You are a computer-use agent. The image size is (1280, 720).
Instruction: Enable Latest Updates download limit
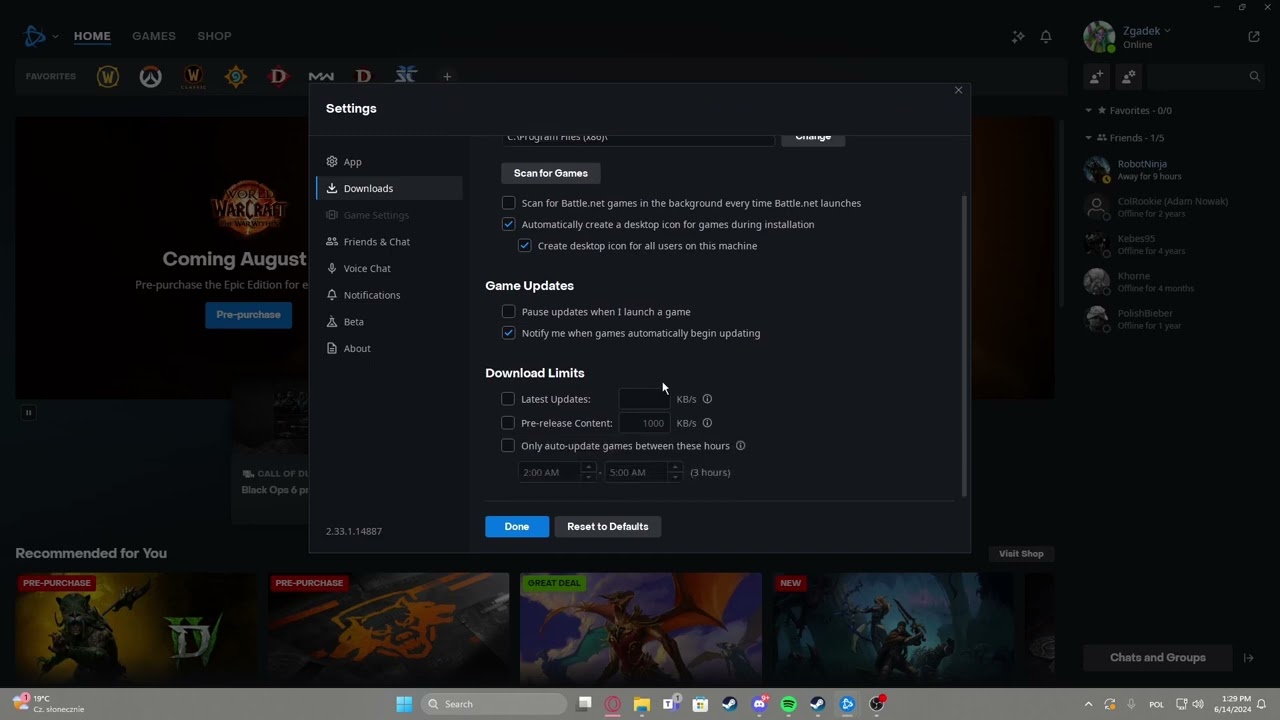tap(508, 399)
